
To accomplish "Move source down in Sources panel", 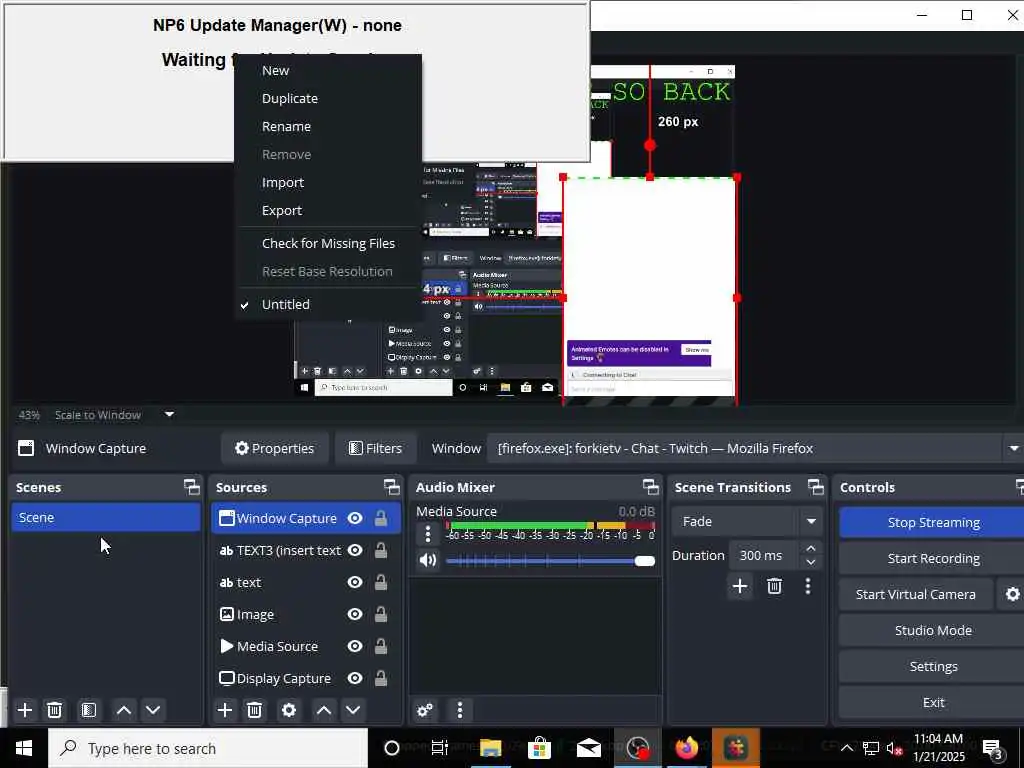I will 353,710.
